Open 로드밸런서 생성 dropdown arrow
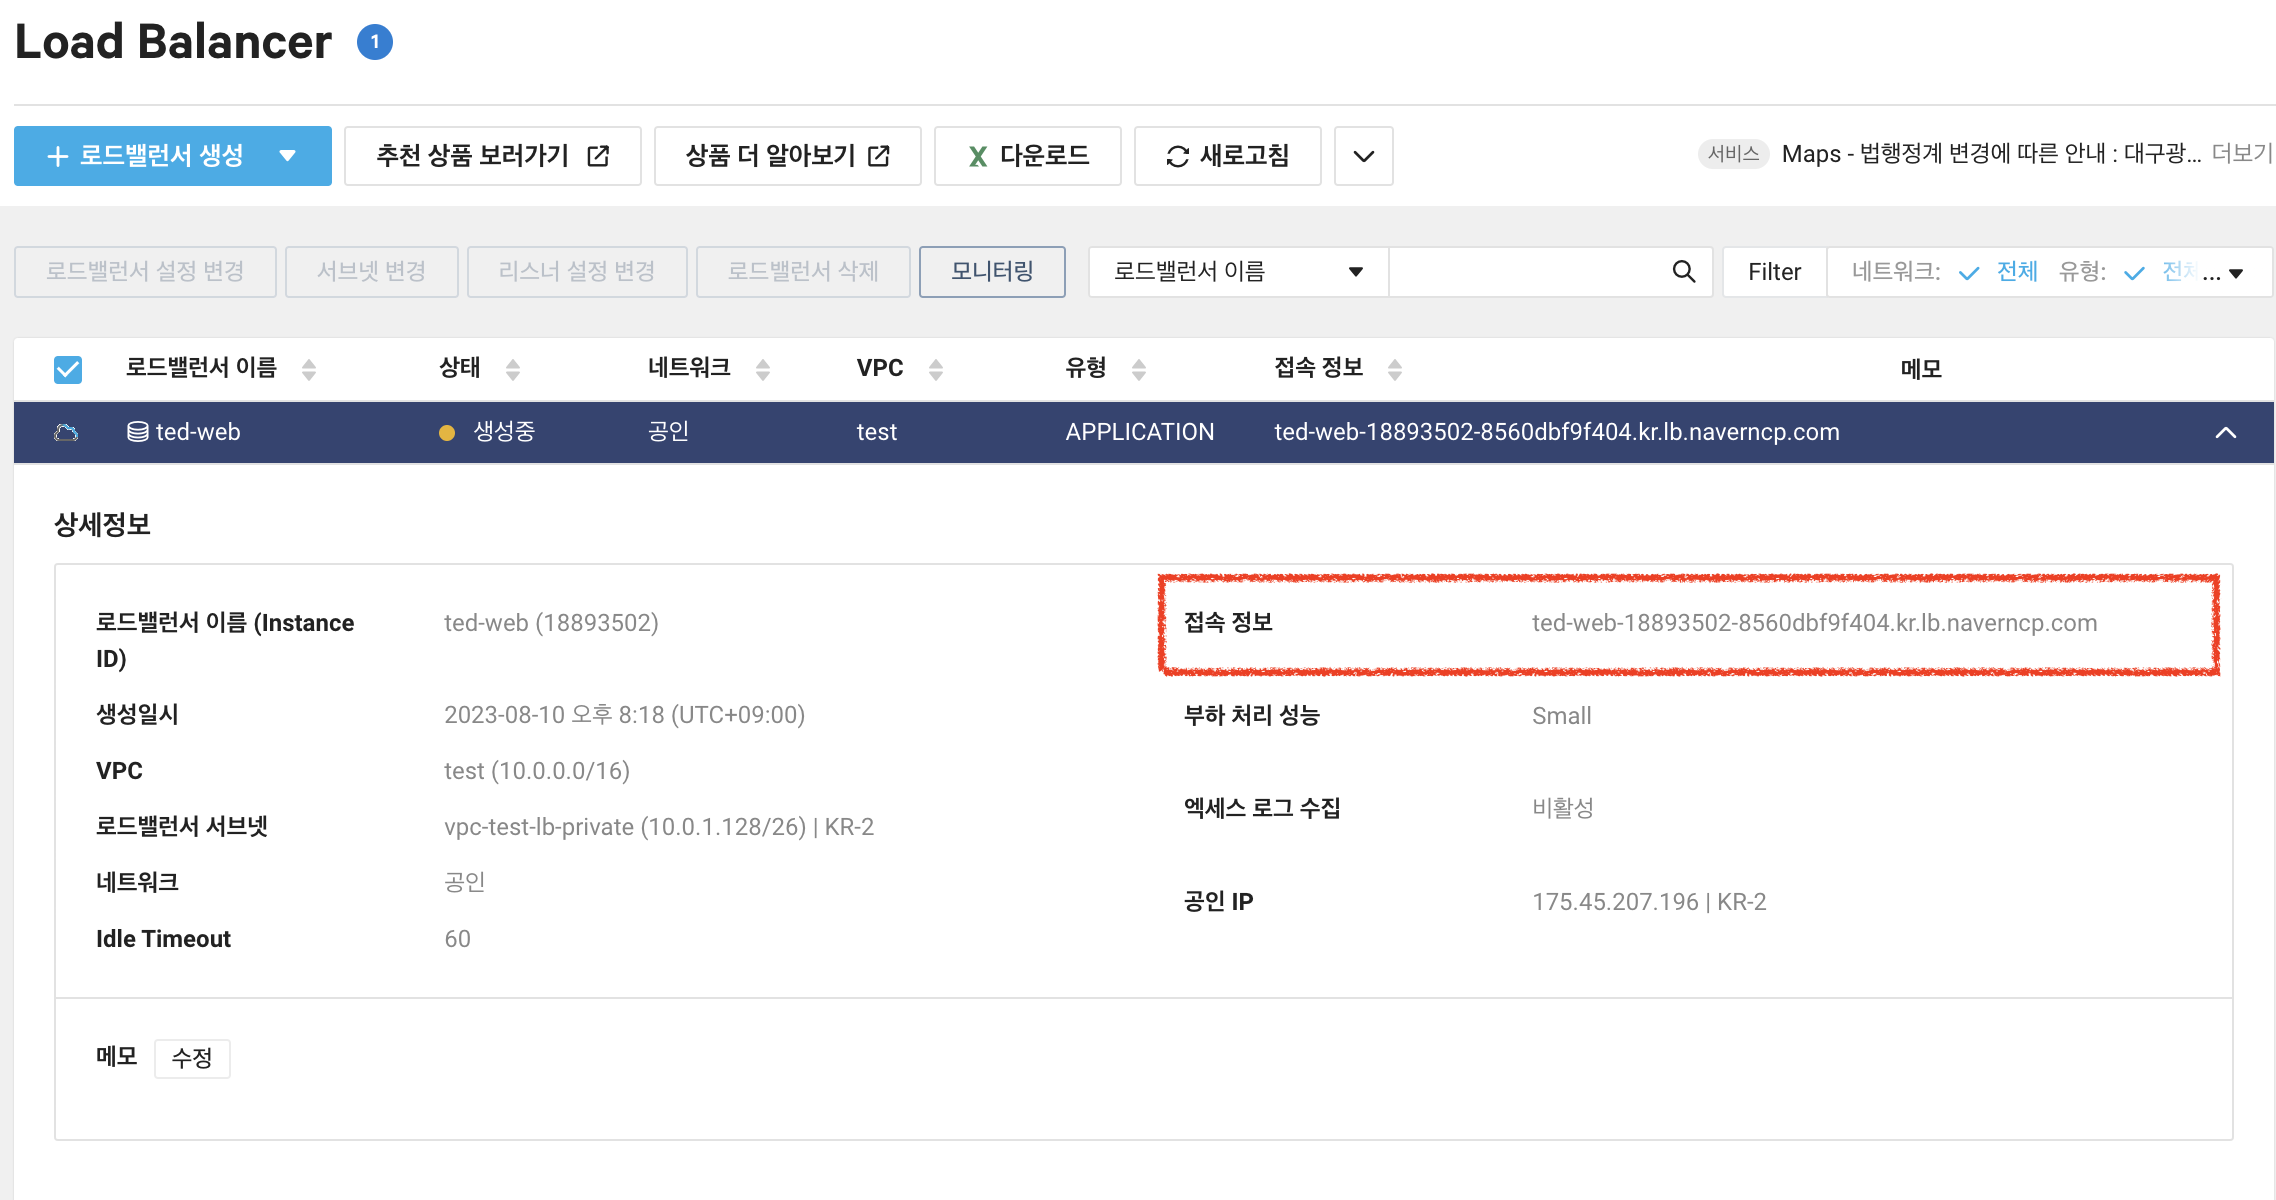This screenshot has width=2276, height=1200. click(x=288, y=156)
